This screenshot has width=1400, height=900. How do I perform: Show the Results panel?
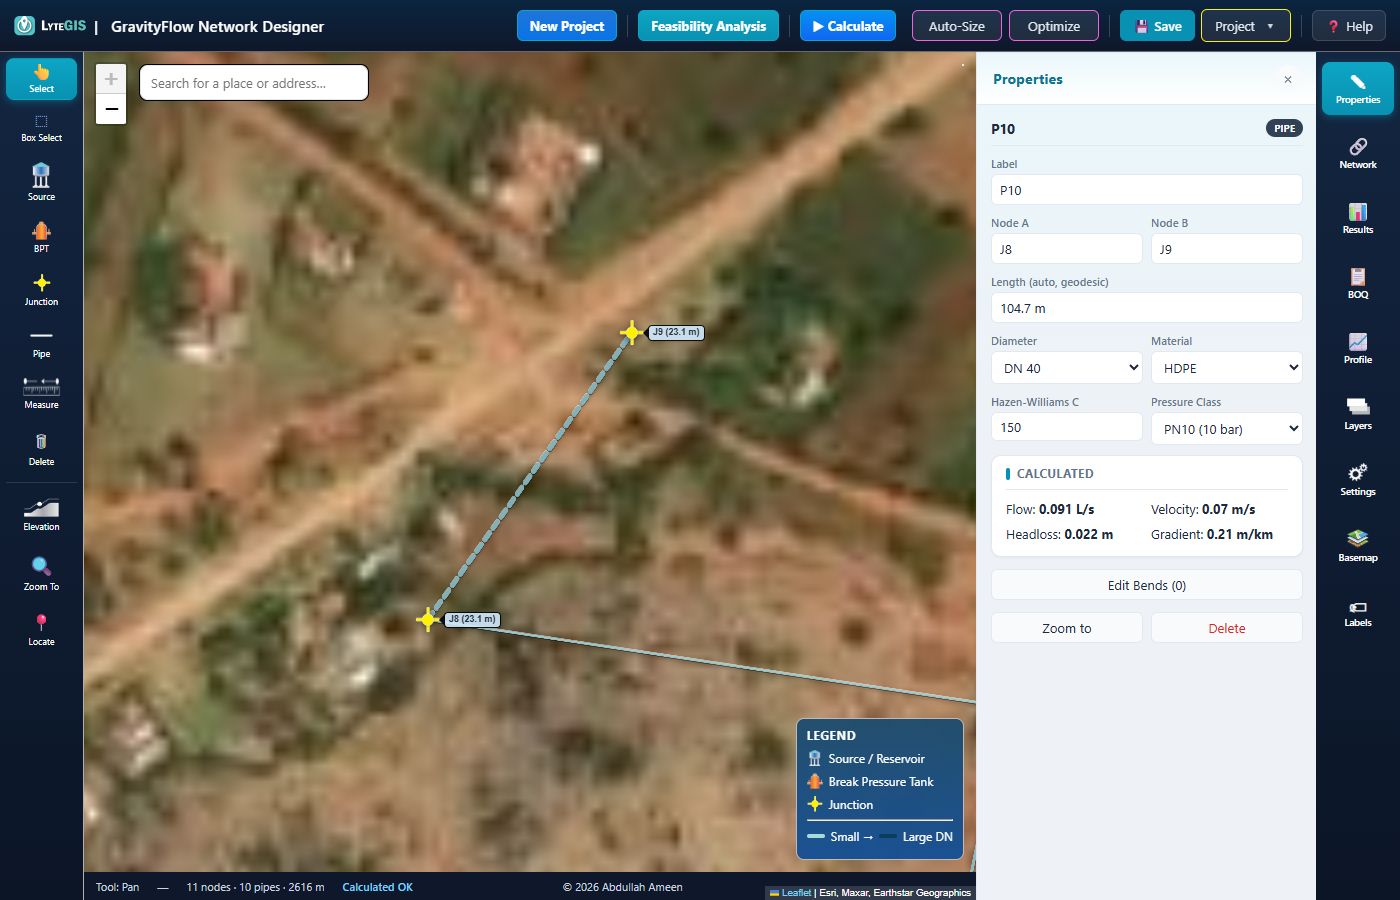1357,219
